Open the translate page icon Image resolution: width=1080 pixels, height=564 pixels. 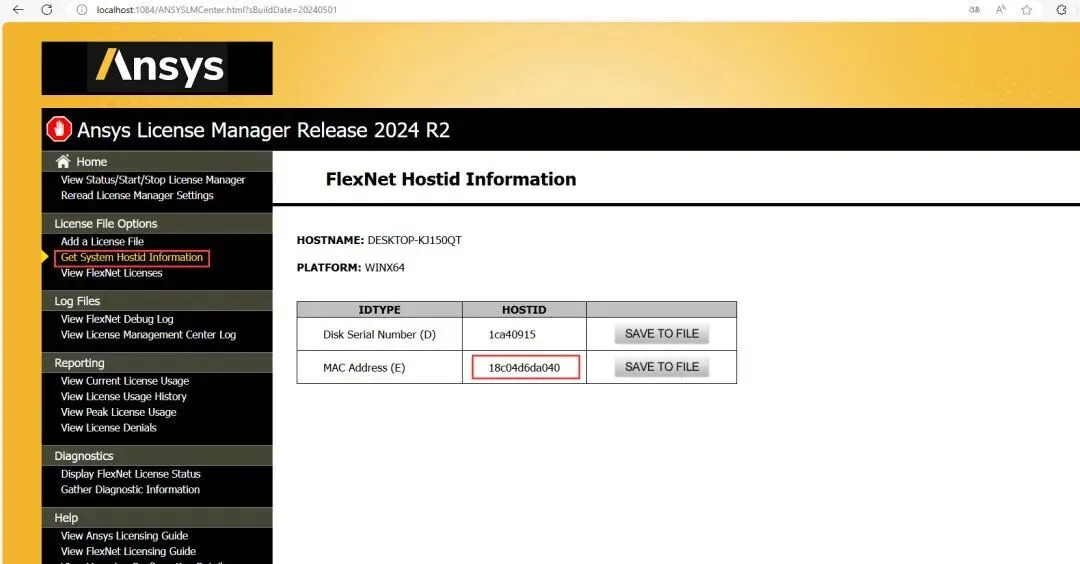(x=974, y=10)
